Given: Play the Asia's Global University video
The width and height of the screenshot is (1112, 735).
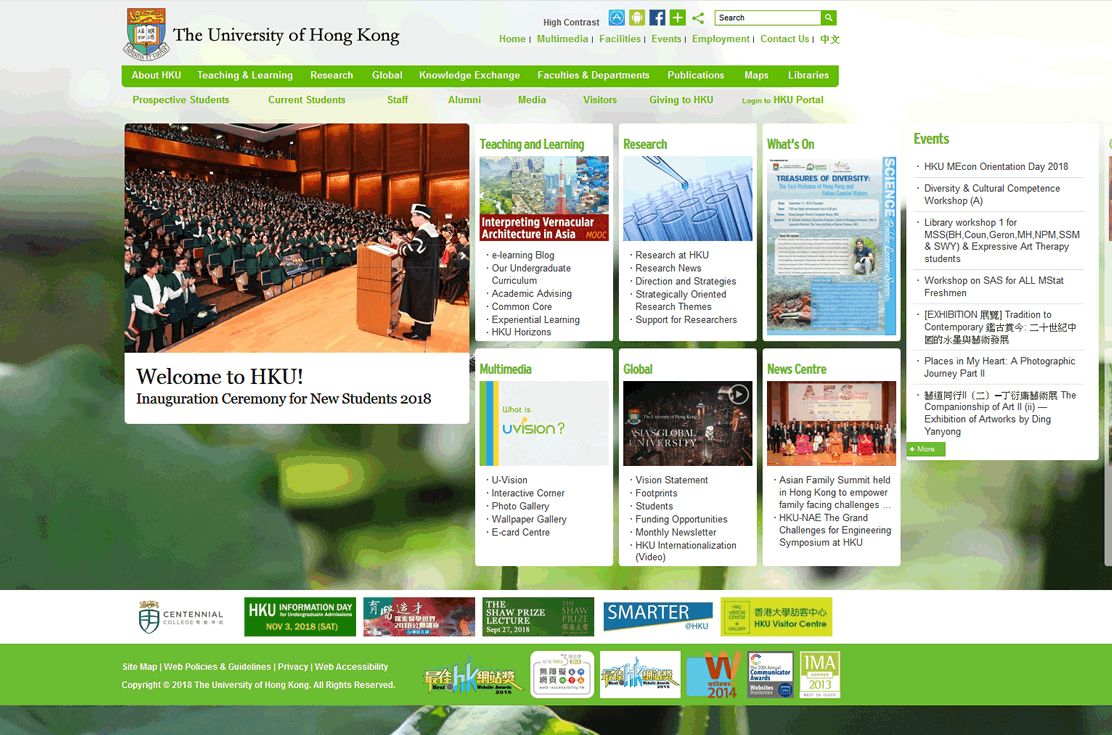Looking at the screenshot, I should pos(738,394).
